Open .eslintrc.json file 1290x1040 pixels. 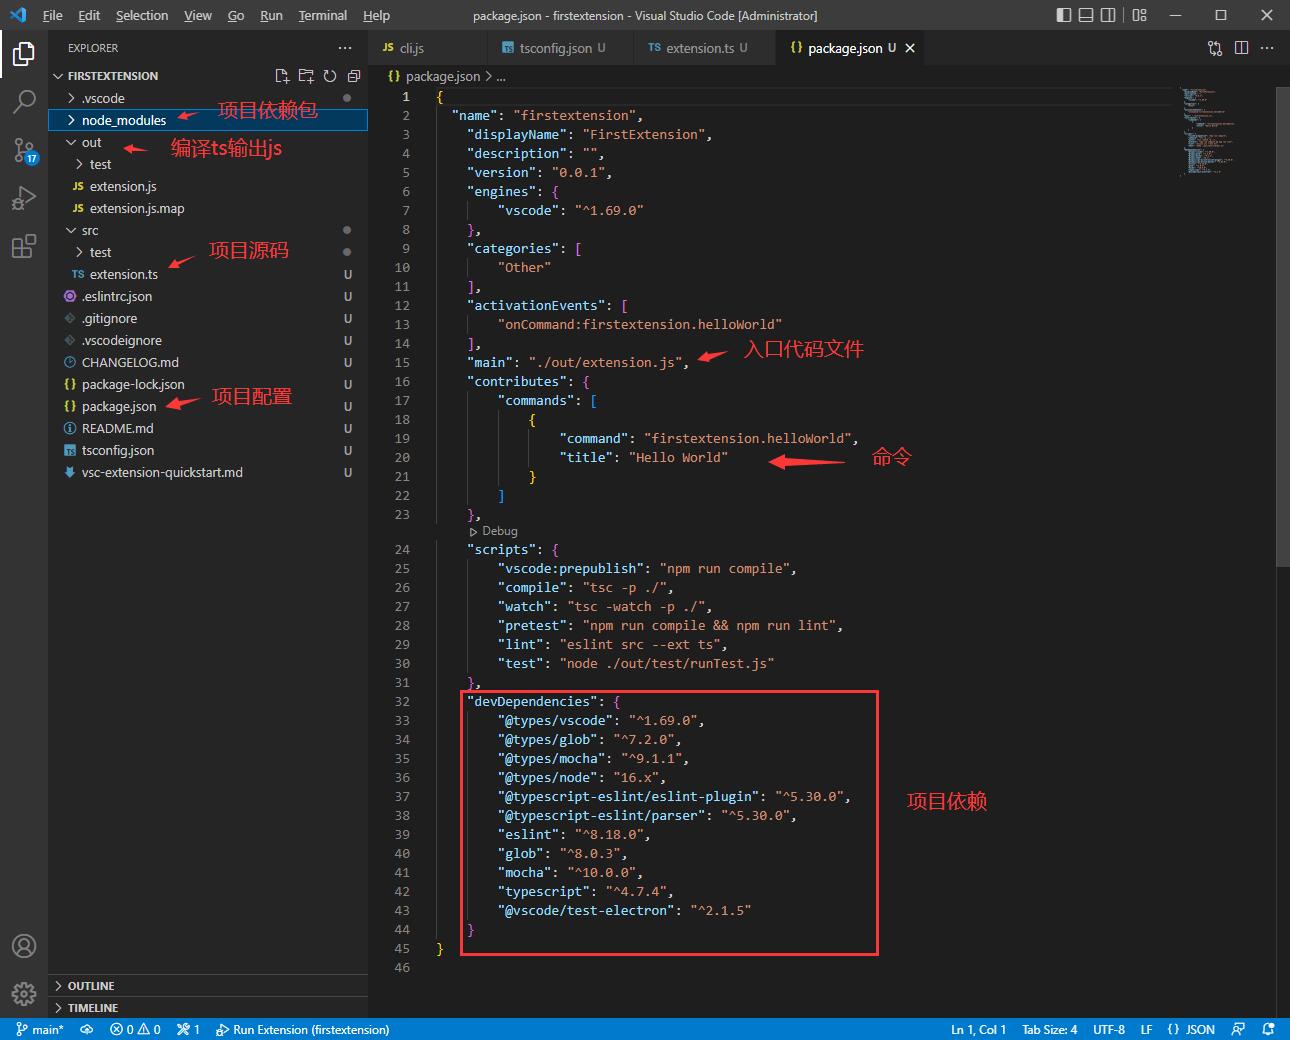[208, 296]
